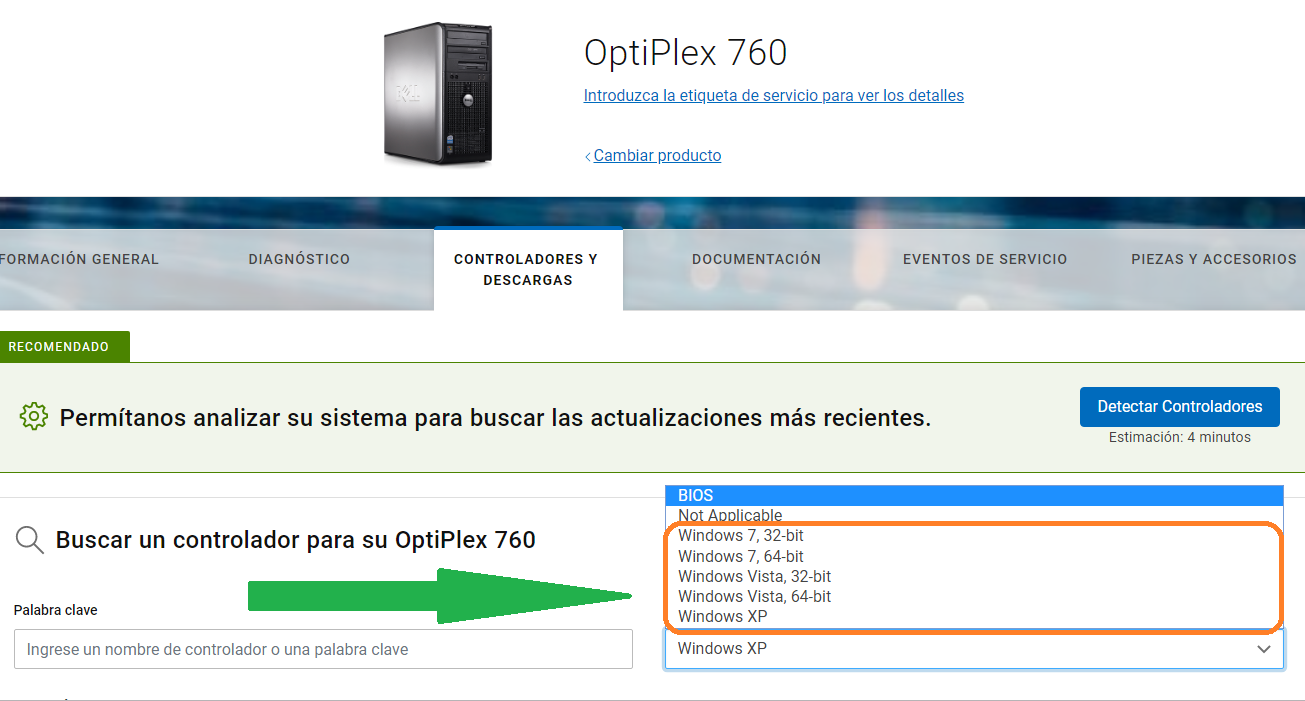
Task: Open the Eventos de Servicio tab
Action: click(x=985, y=259)
